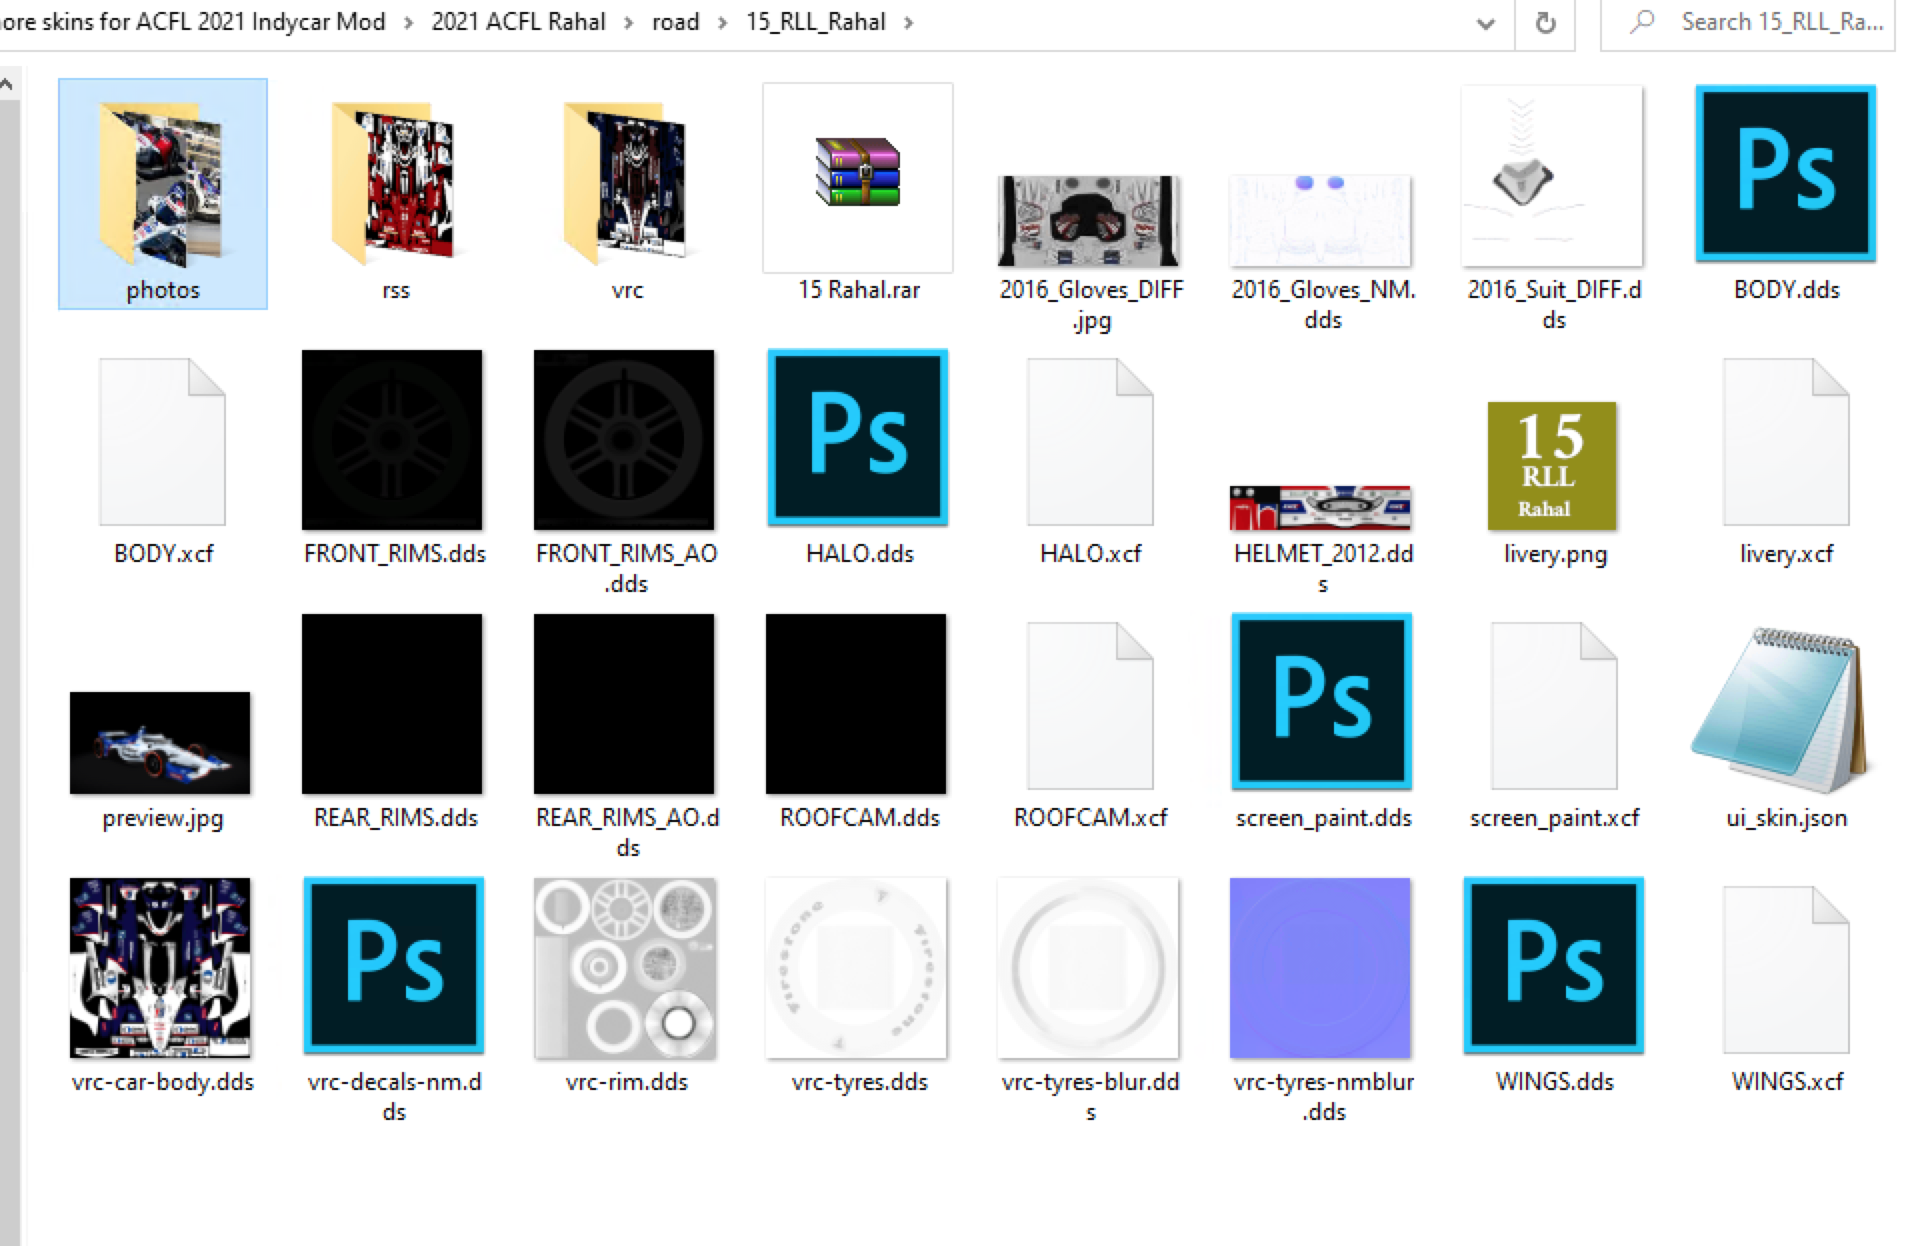The image size is (1906, 1246).
Task: Click the search magnifier icon
Action: 1641,22
